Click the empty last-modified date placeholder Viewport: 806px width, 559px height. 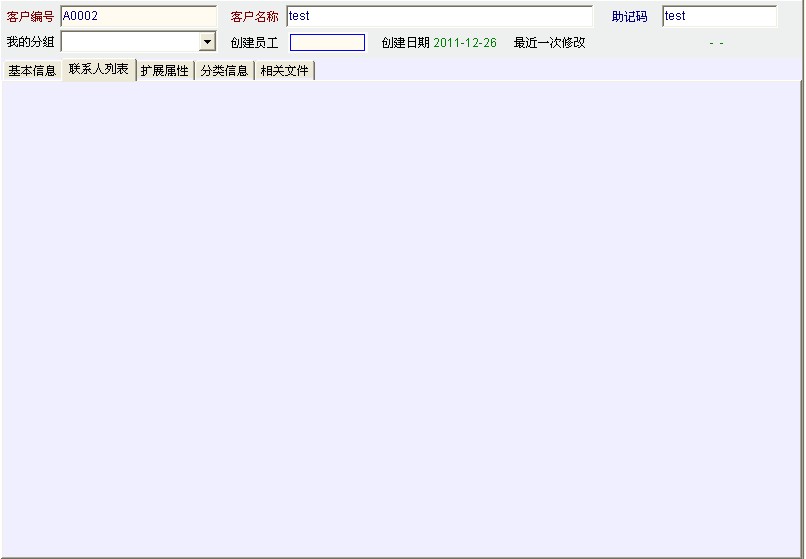coord(715,43)
